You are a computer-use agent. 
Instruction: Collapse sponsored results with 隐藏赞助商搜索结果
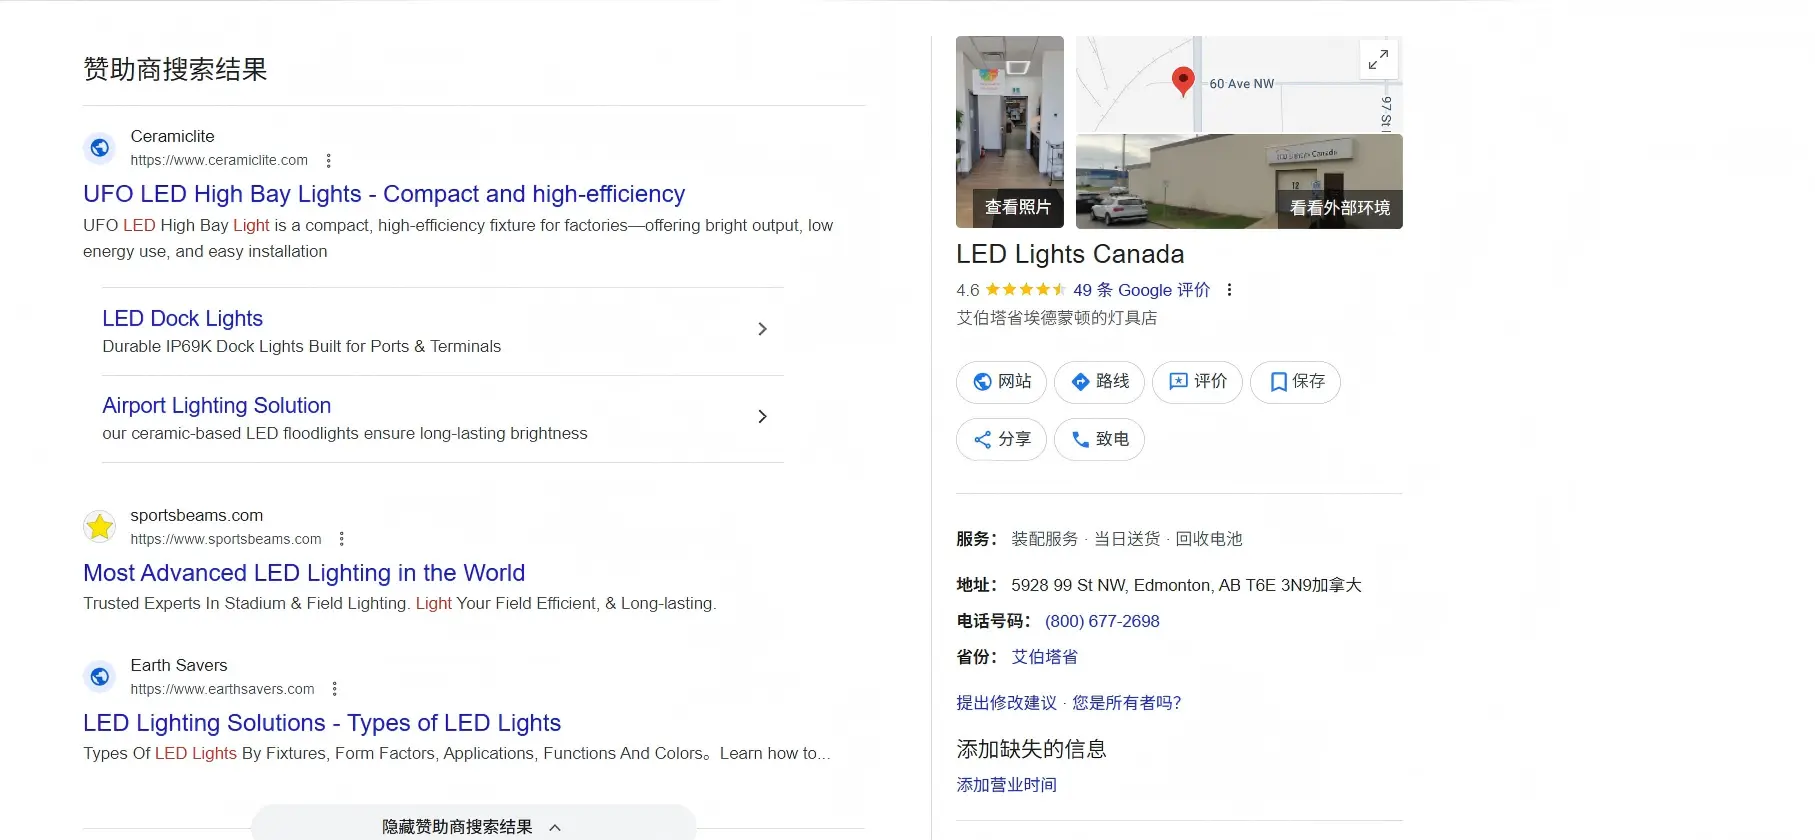473,826
